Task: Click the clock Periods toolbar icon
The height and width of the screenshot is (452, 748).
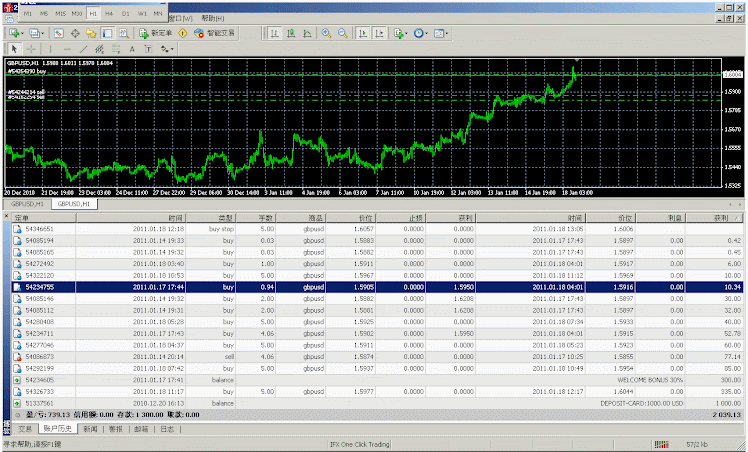Action: pyautogui.click(x=418, y=33)
